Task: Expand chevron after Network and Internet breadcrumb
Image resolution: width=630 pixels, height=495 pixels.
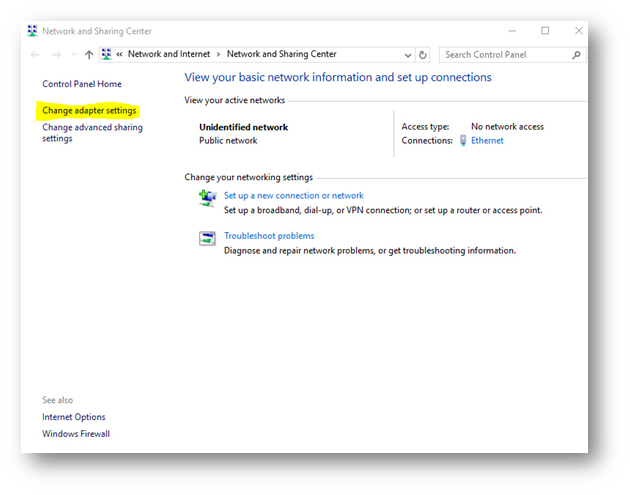Action: pos(217,55)
